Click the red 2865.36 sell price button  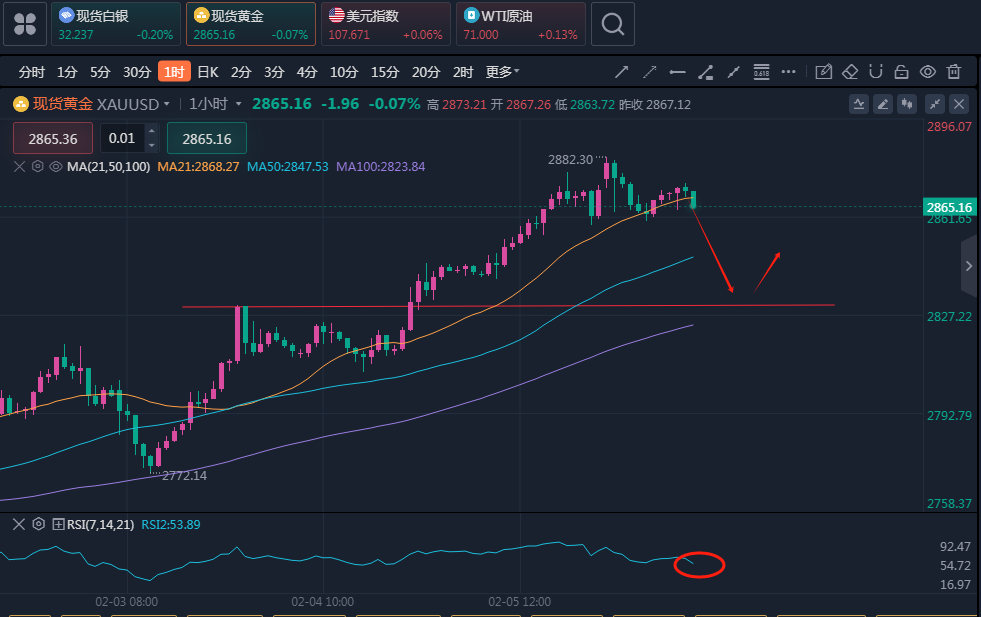[x=53, y=139]
